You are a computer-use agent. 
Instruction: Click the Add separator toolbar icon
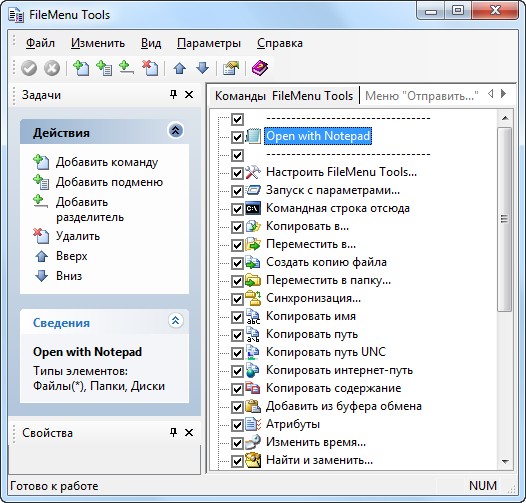coord(126,68)
